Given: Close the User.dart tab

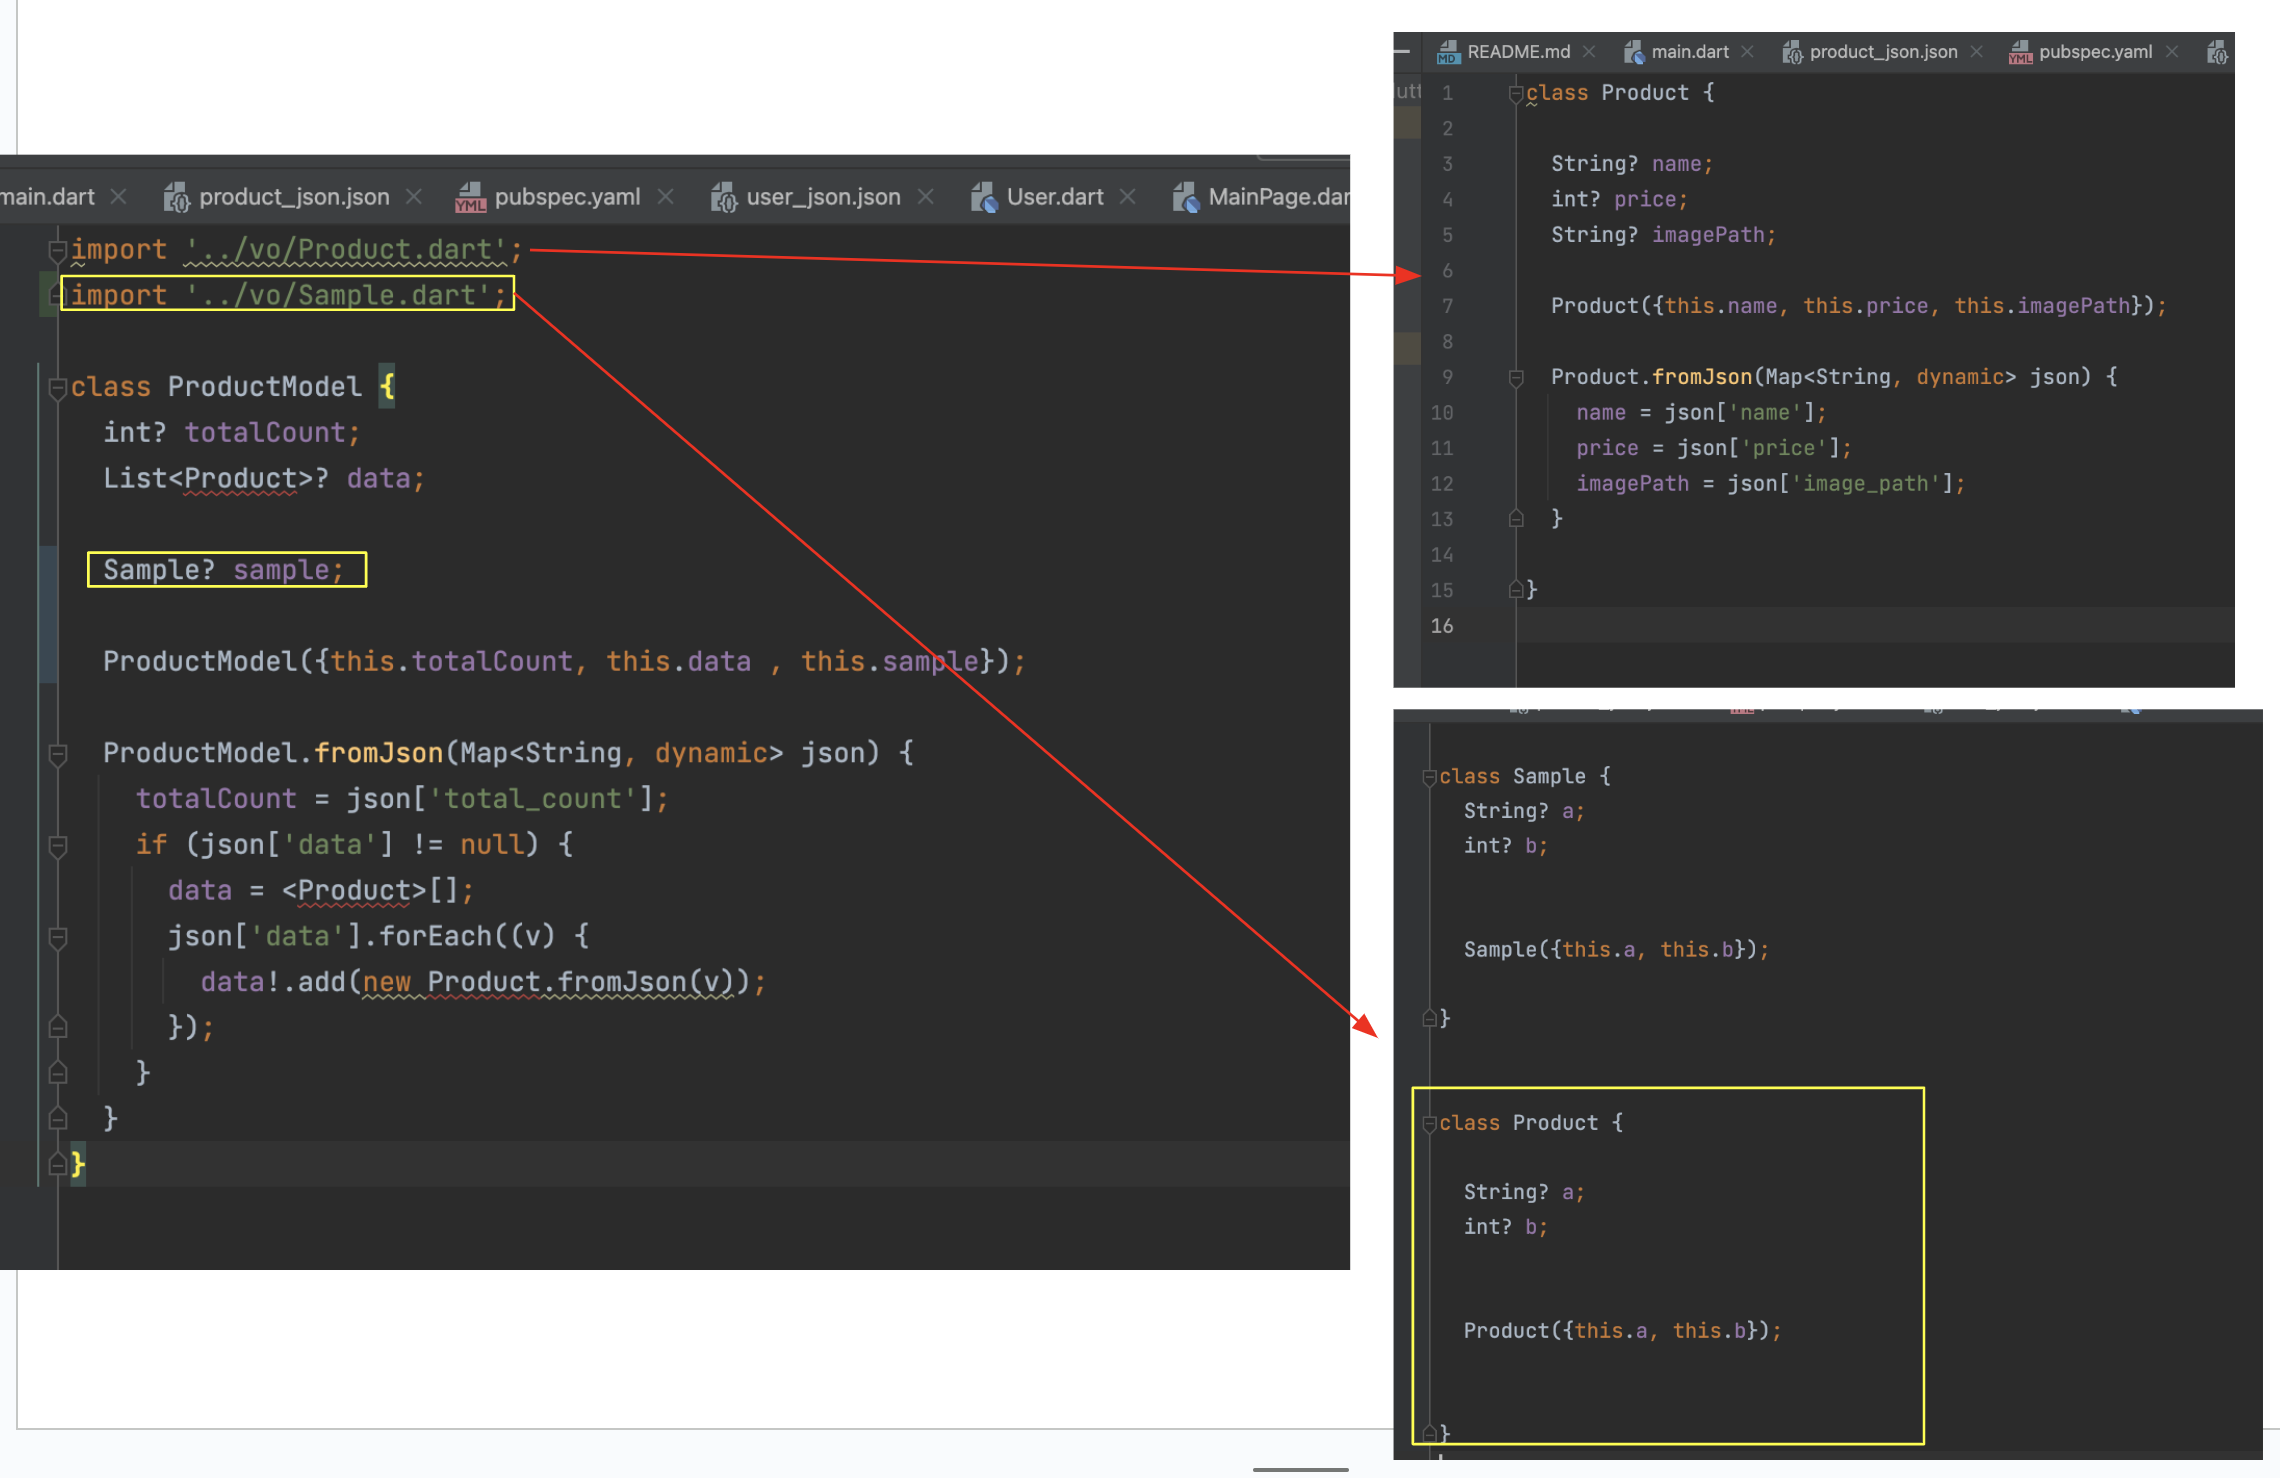Looking at the screenshot, I should pos(1128,197).
